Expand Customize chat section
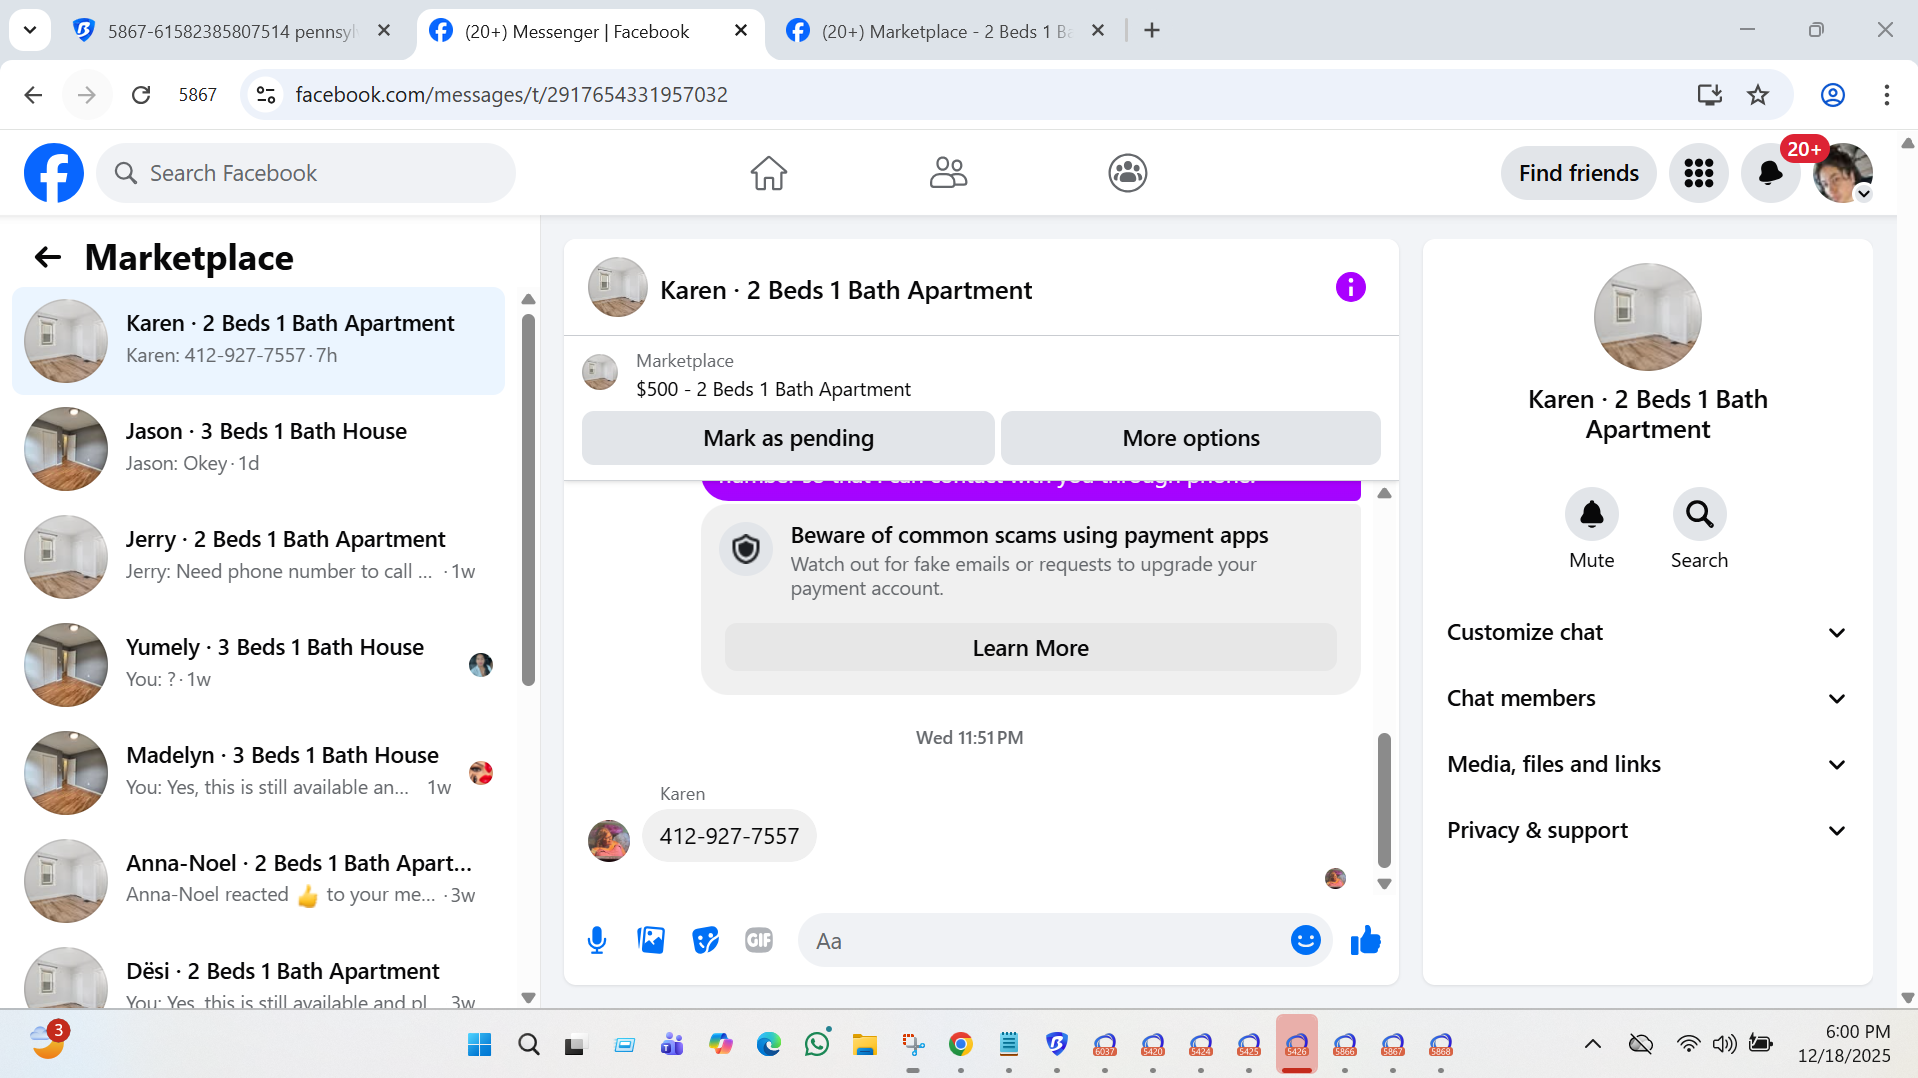This screenshot has width=1918, height=1078. click(1647, 633)
